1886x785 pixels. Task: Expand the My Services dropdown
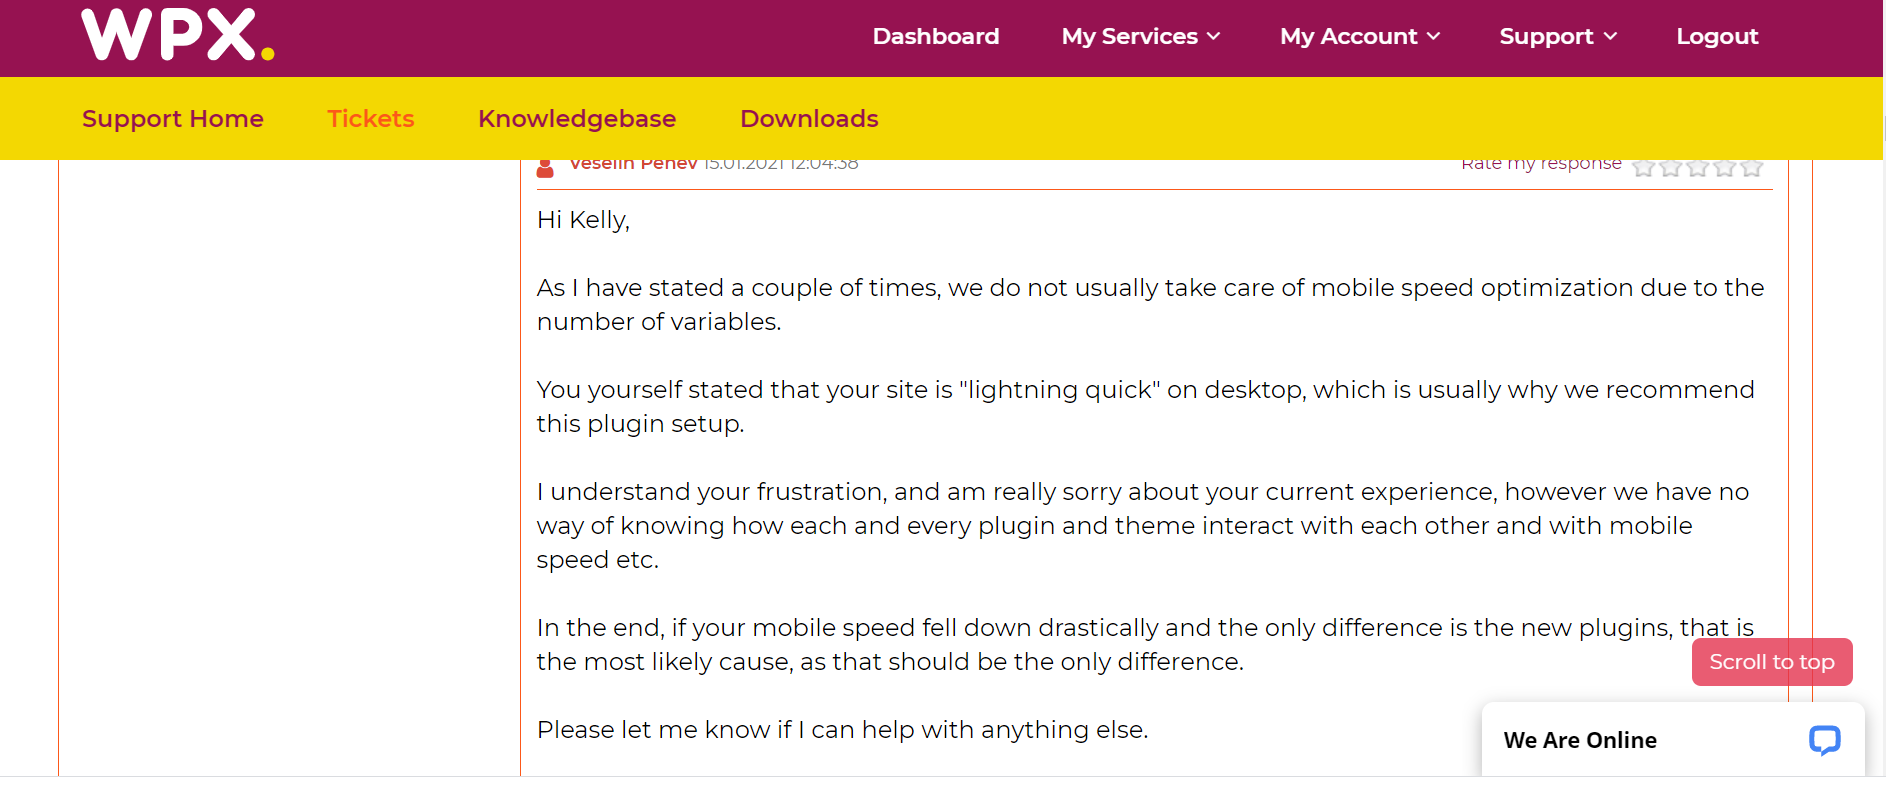coord(1141,36)
